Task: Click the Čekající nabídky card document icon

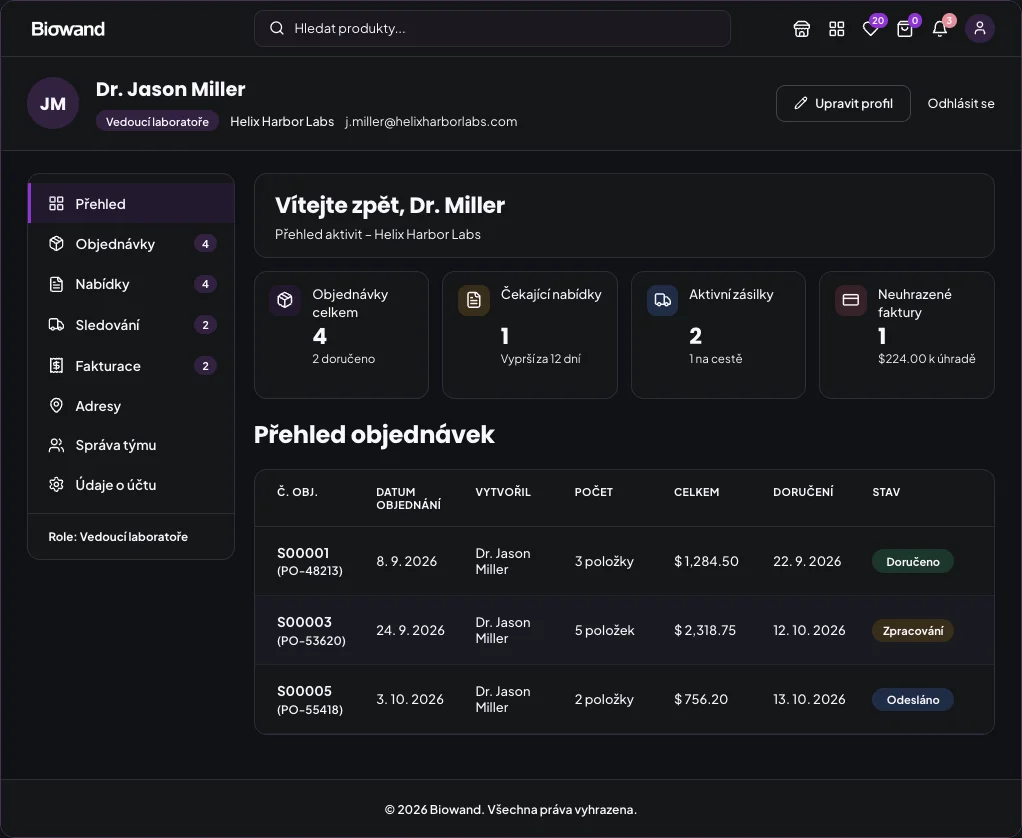Action: click(x=474, y=300)
